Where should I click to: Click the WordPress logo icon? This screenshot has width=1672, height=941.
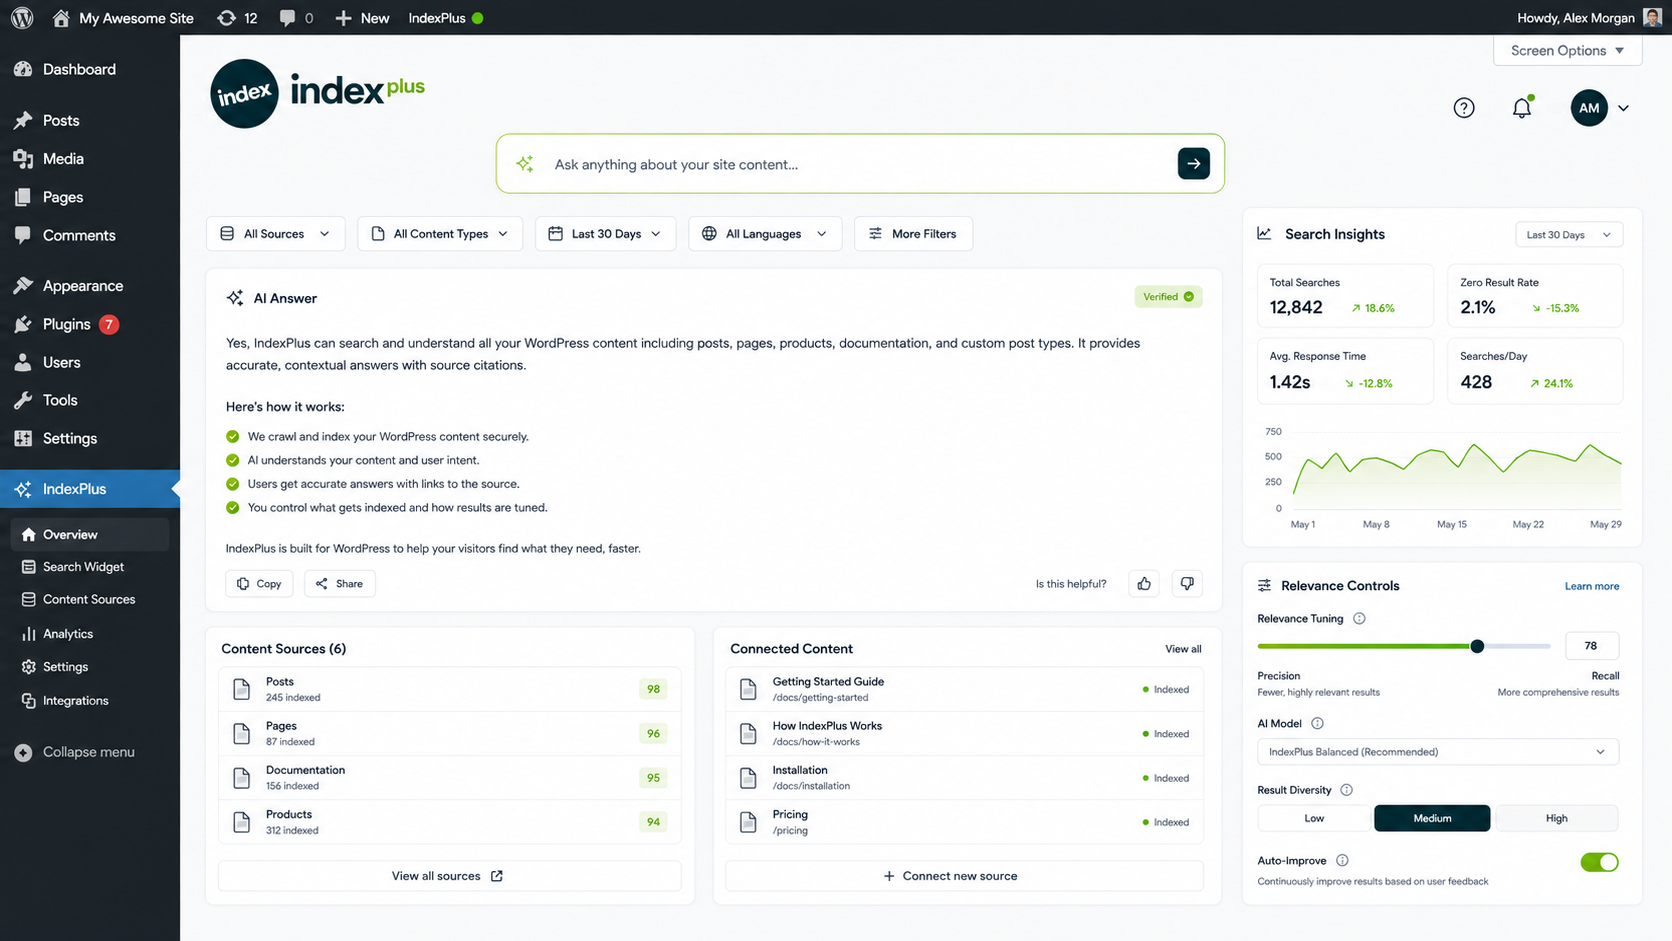22,18
